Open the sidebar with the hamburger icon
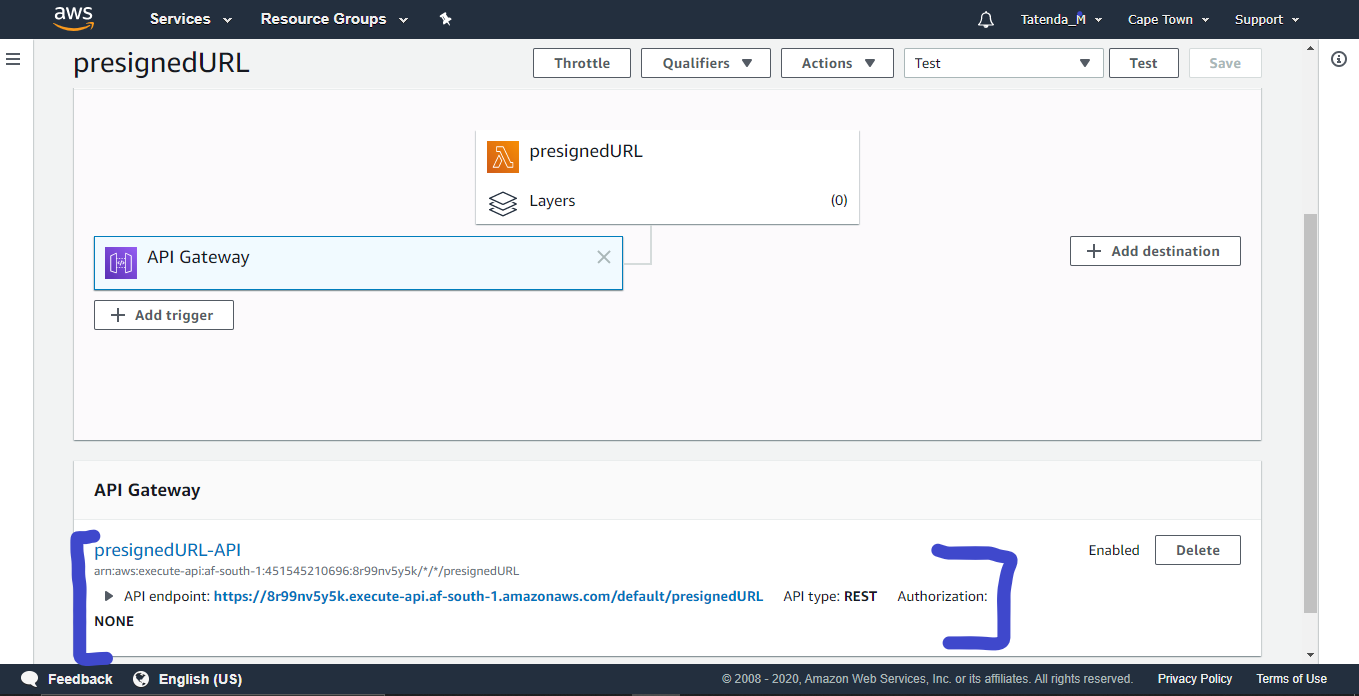 point(13,59)
